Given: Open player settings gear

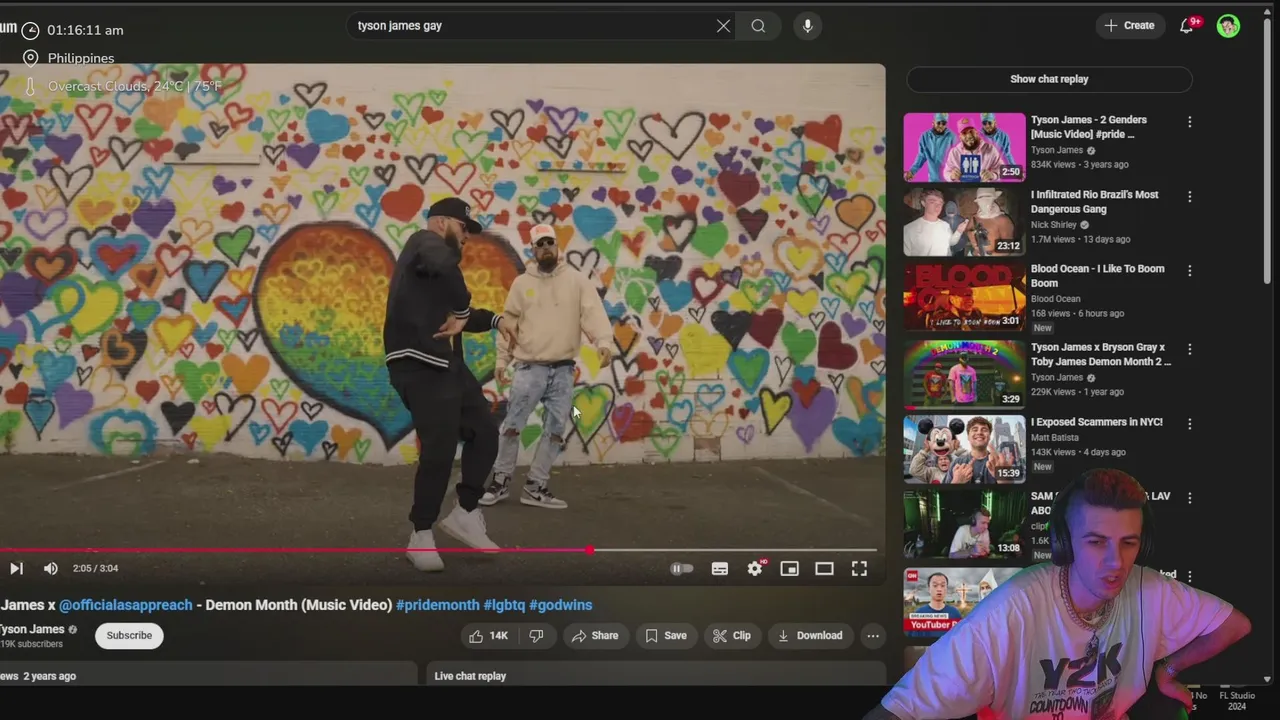Looking at the screenshot, I should pyautogui.click(x=755, y=568).
